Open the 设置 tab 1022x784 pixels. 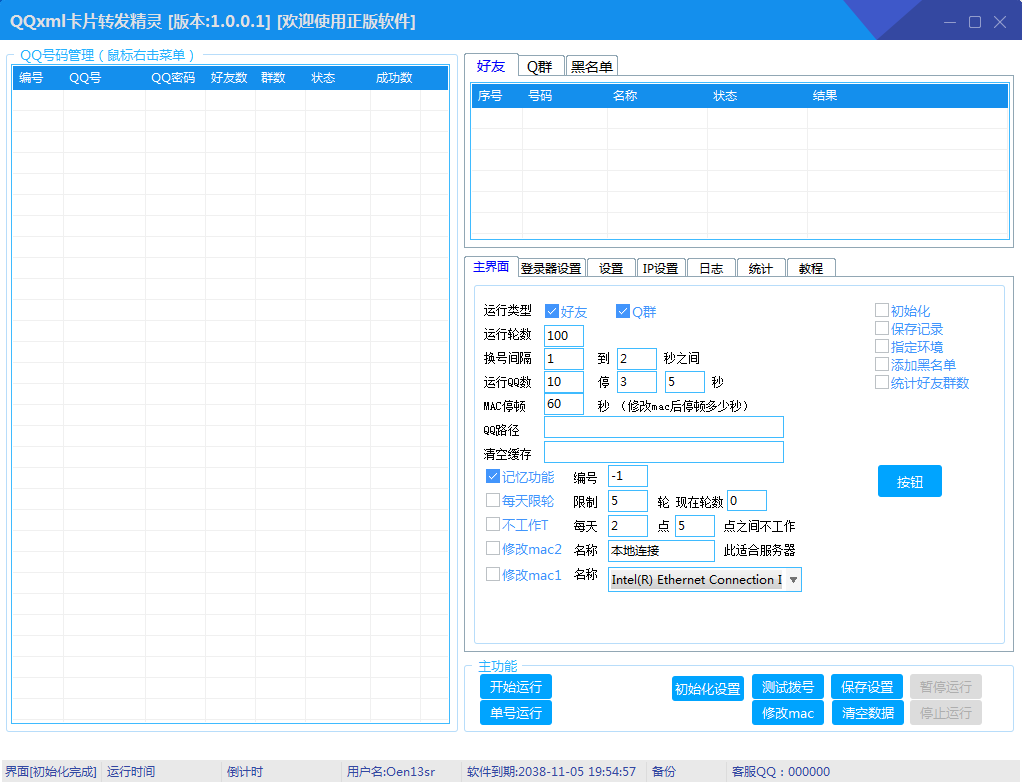point(611,269)
